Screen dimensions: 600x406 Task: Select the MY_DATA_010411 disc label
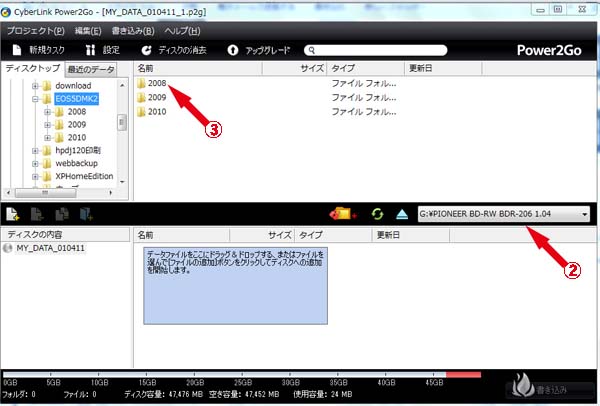tap(50, 248)
